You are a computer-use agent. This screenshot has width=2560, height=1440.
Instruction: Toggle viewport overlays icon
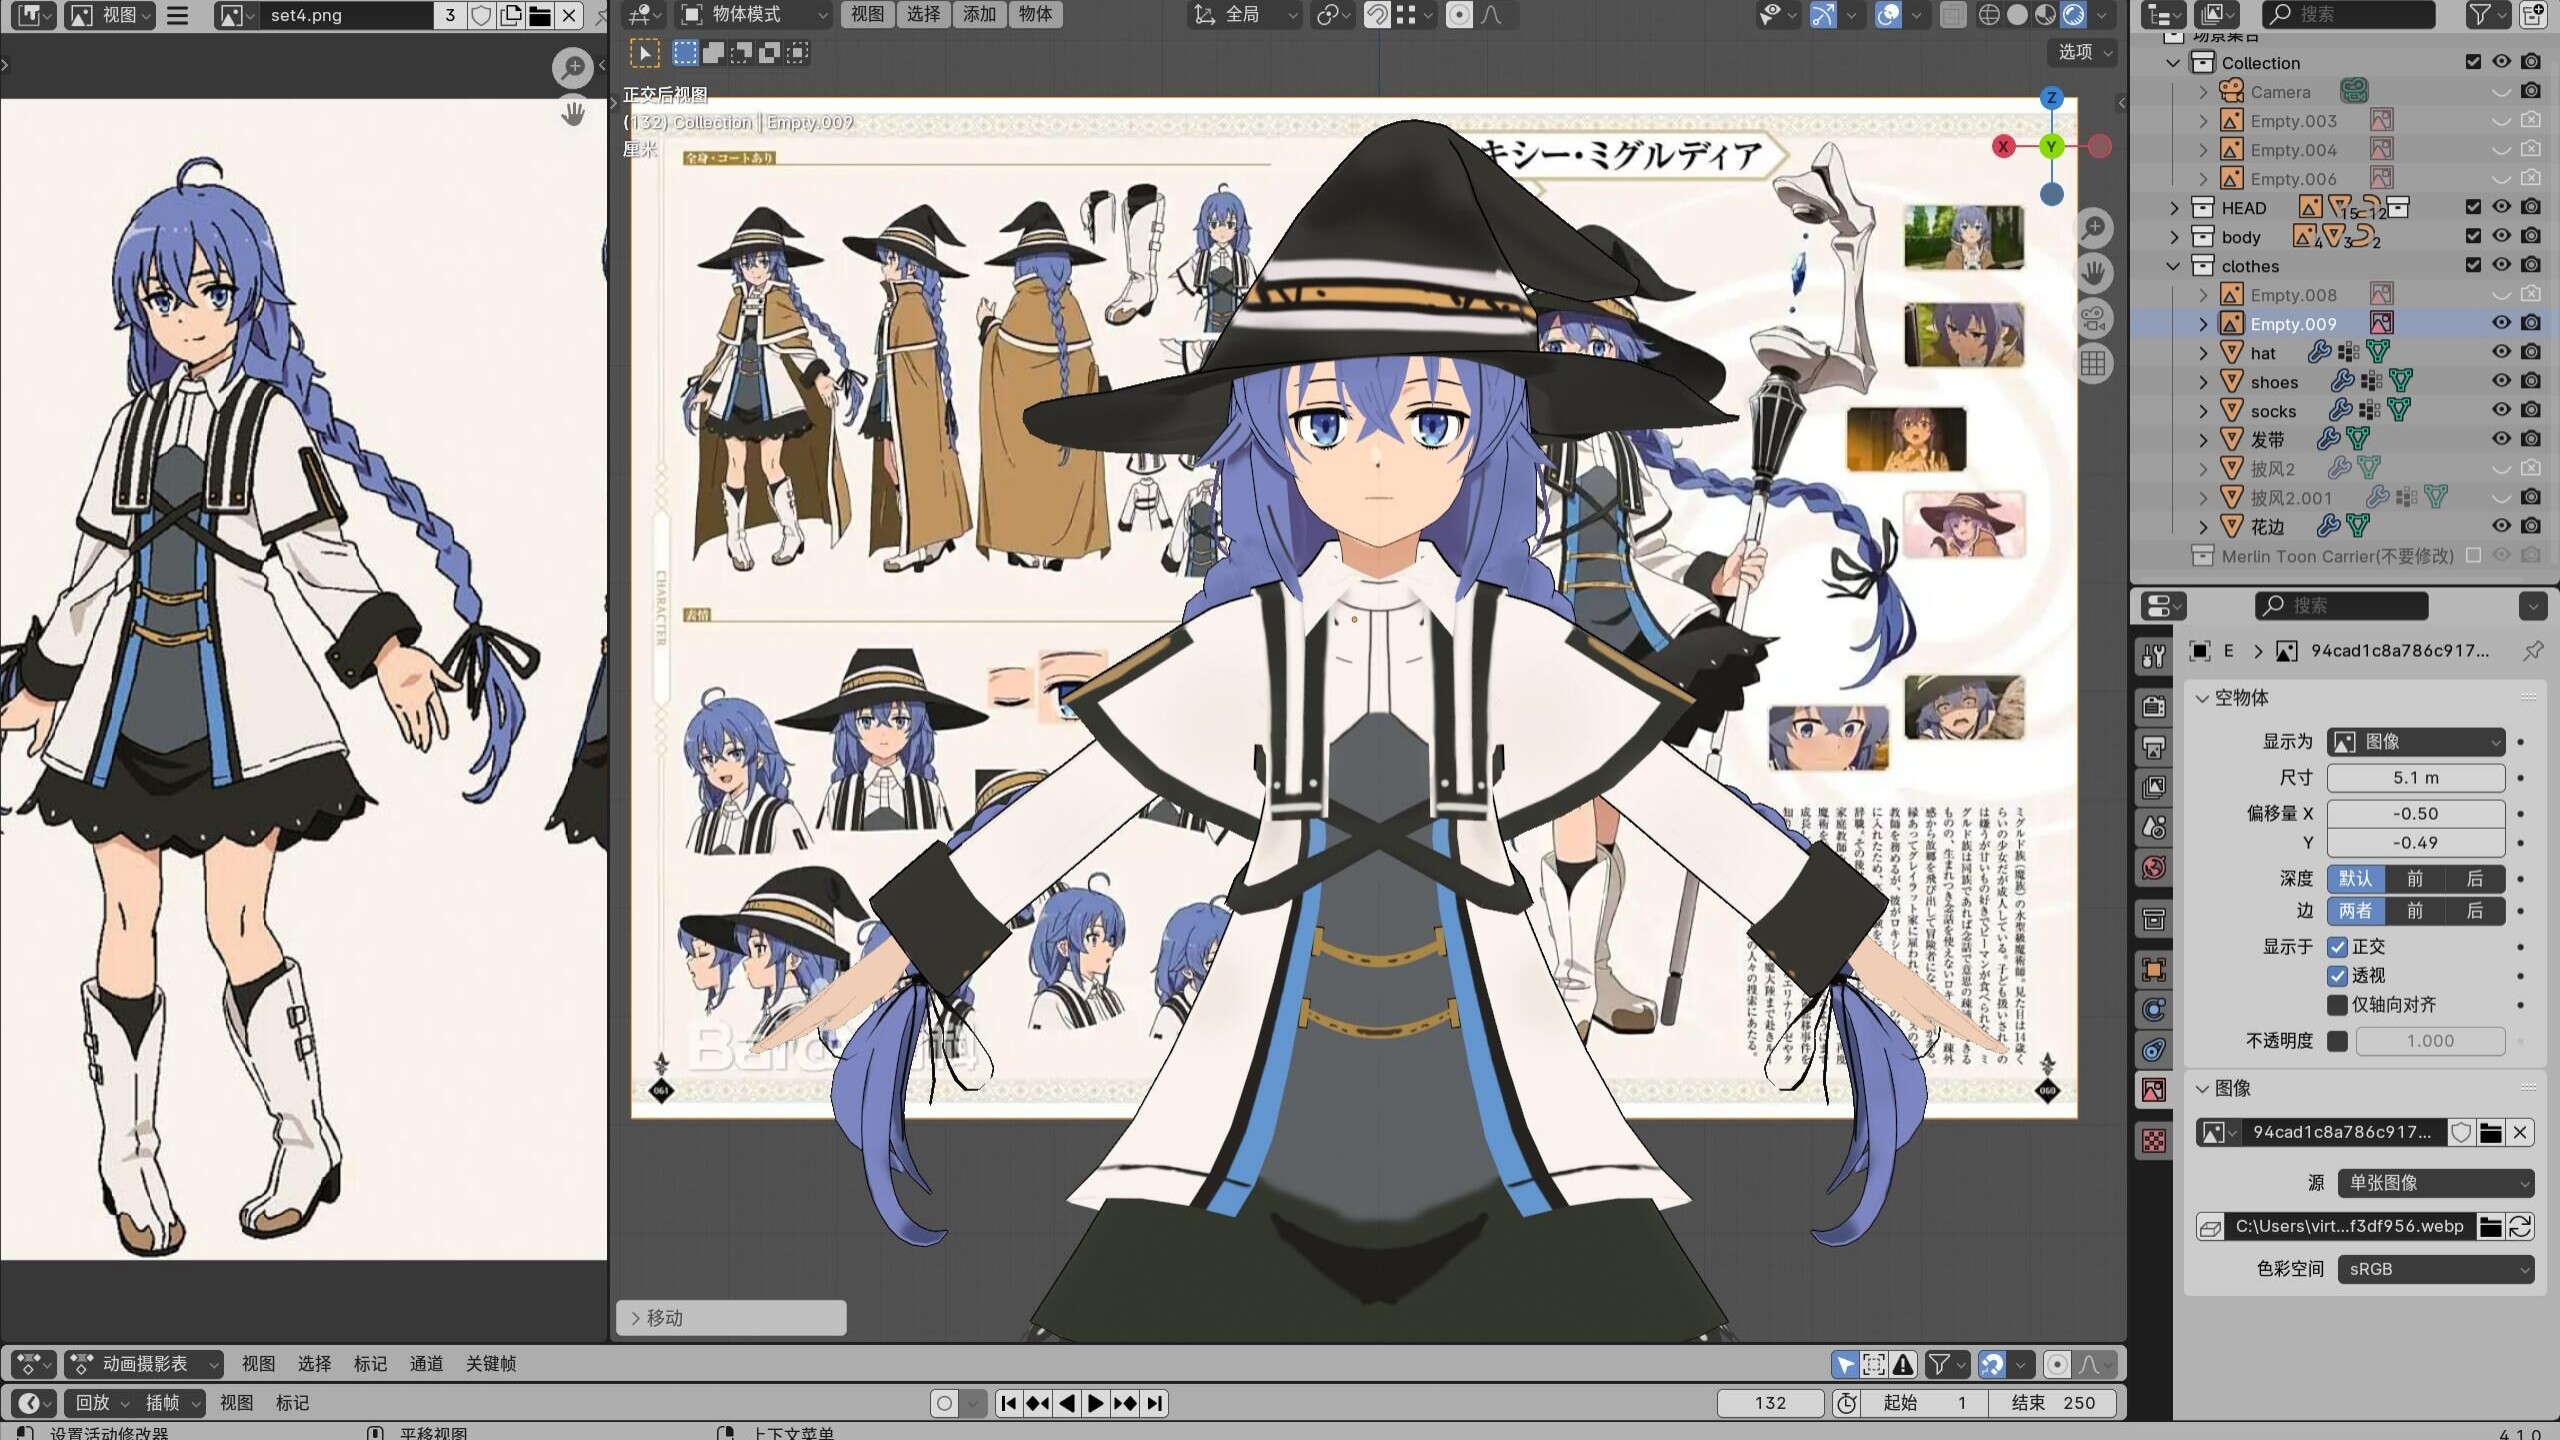click(x=1887, y=15)
